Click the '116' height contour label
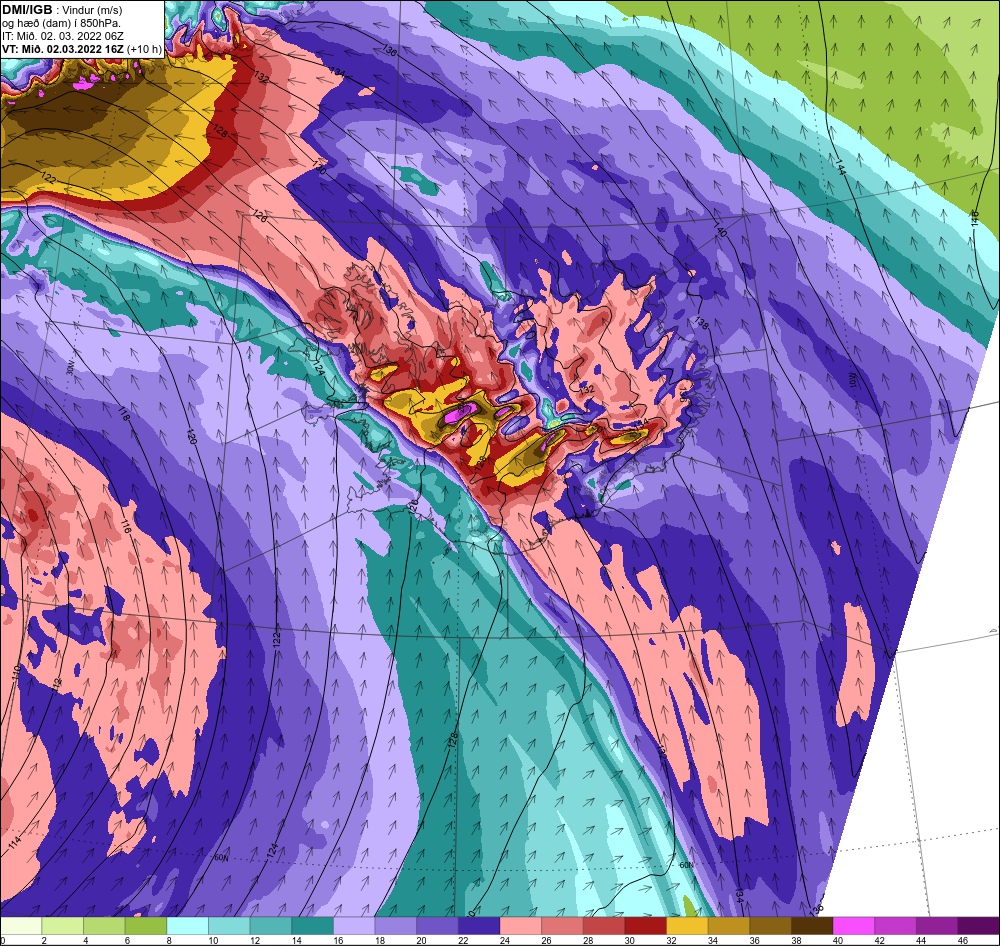Screen dimensions: 1000x946 [125, 526]
